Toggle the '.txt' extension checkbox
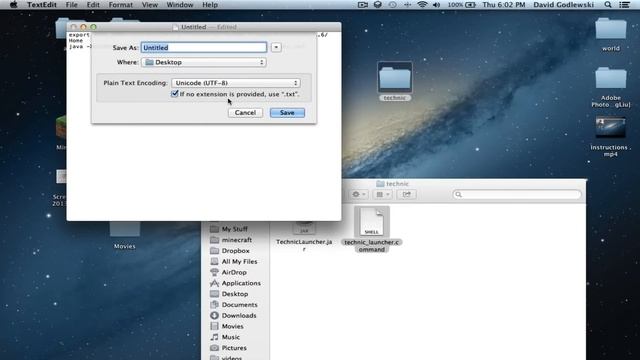The image size is (640, 360). pyautogui.click(x=175, y=94)
